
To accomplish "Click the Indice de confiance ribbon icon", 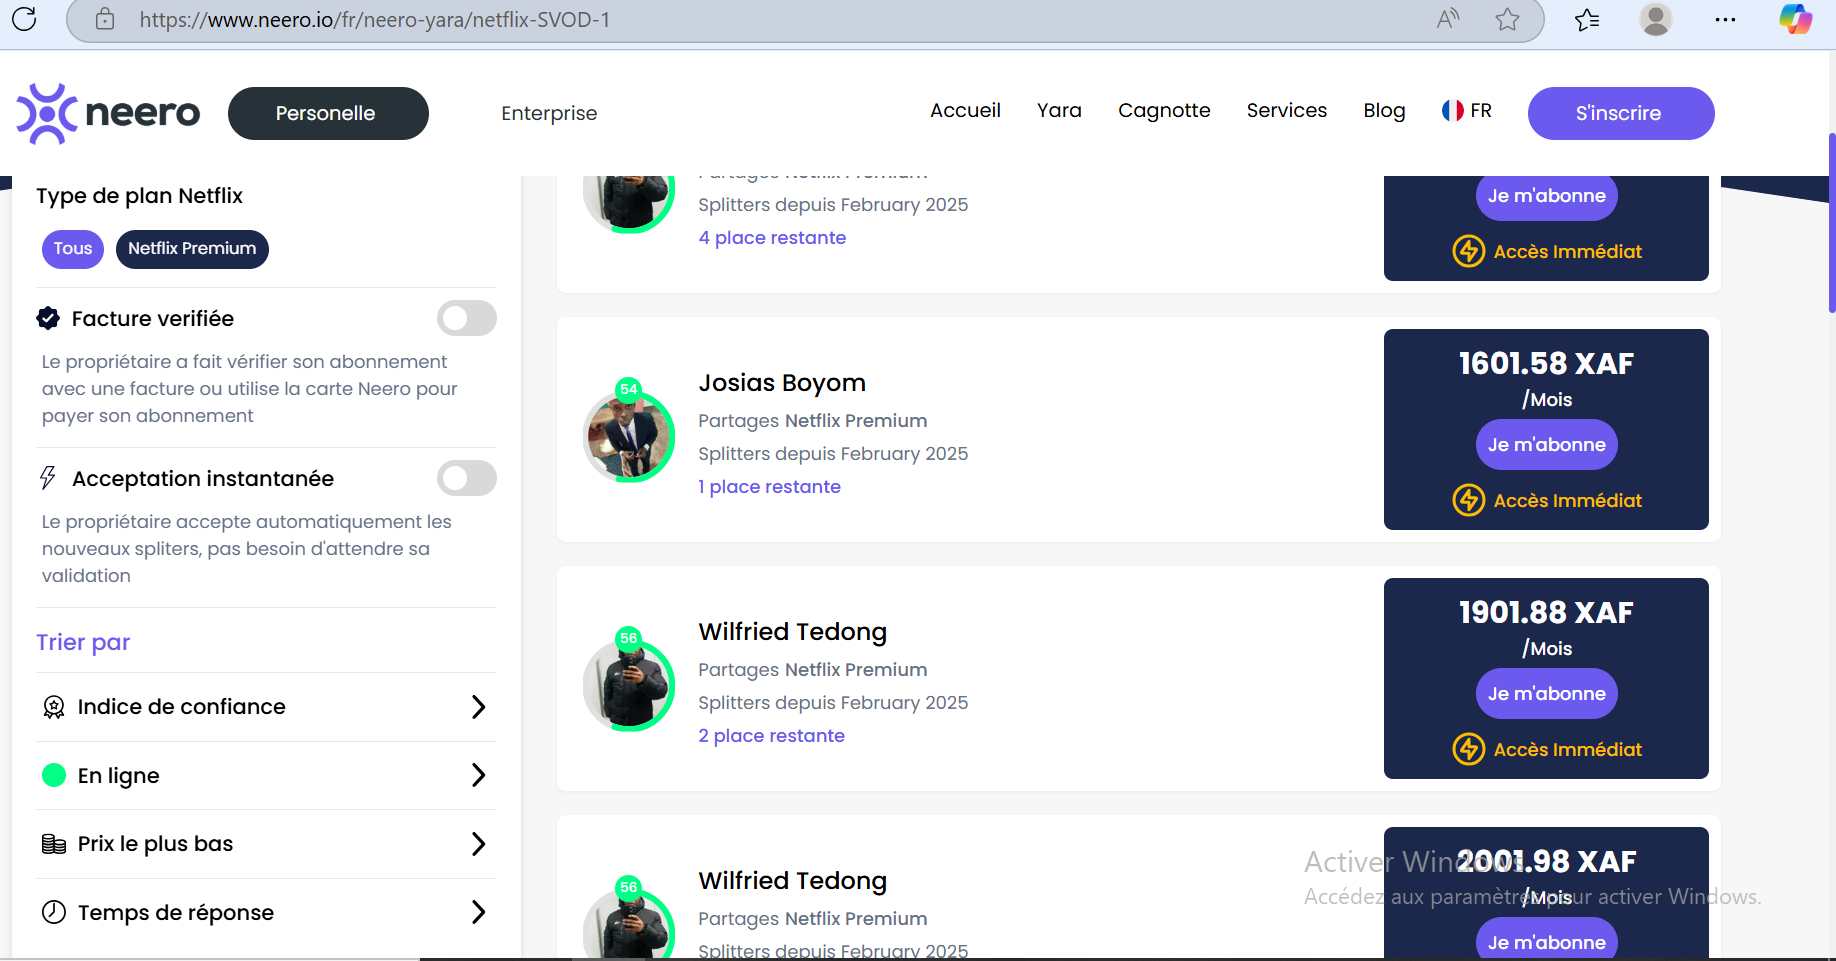I will [54, 707].
